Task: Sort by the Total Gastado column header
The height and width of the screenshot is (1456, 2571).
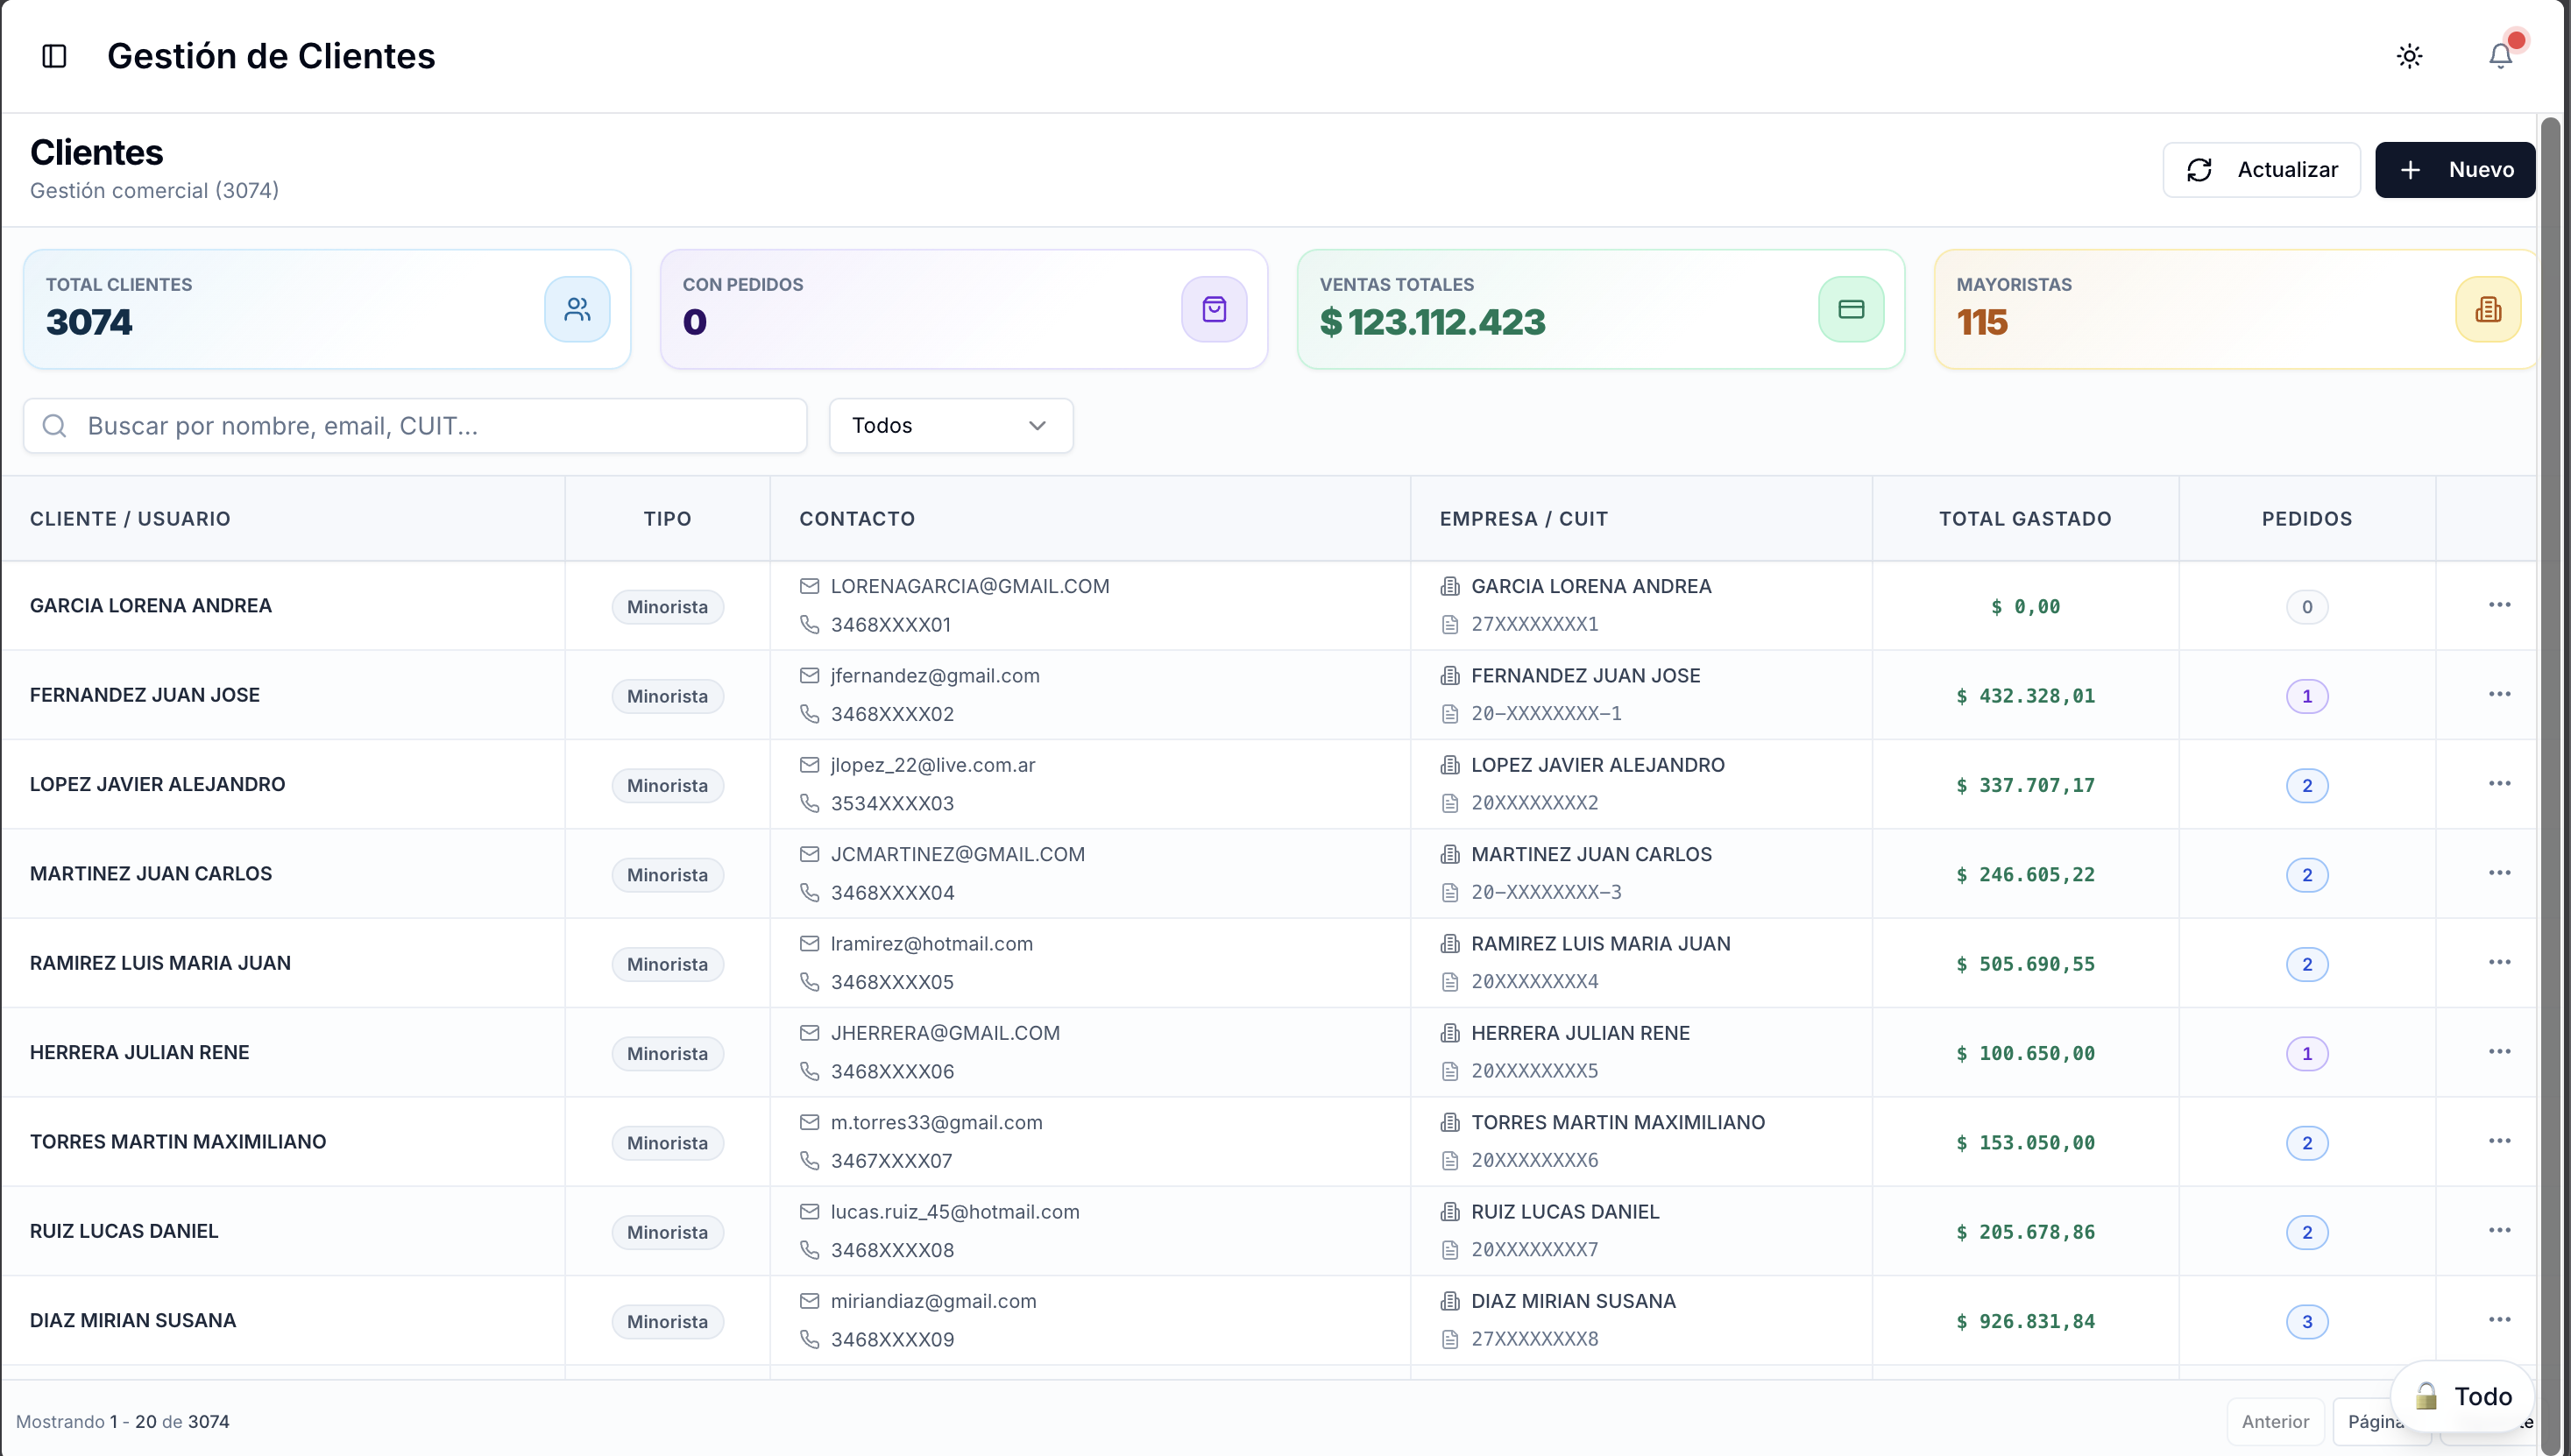Action: [x=2024, y=519]
